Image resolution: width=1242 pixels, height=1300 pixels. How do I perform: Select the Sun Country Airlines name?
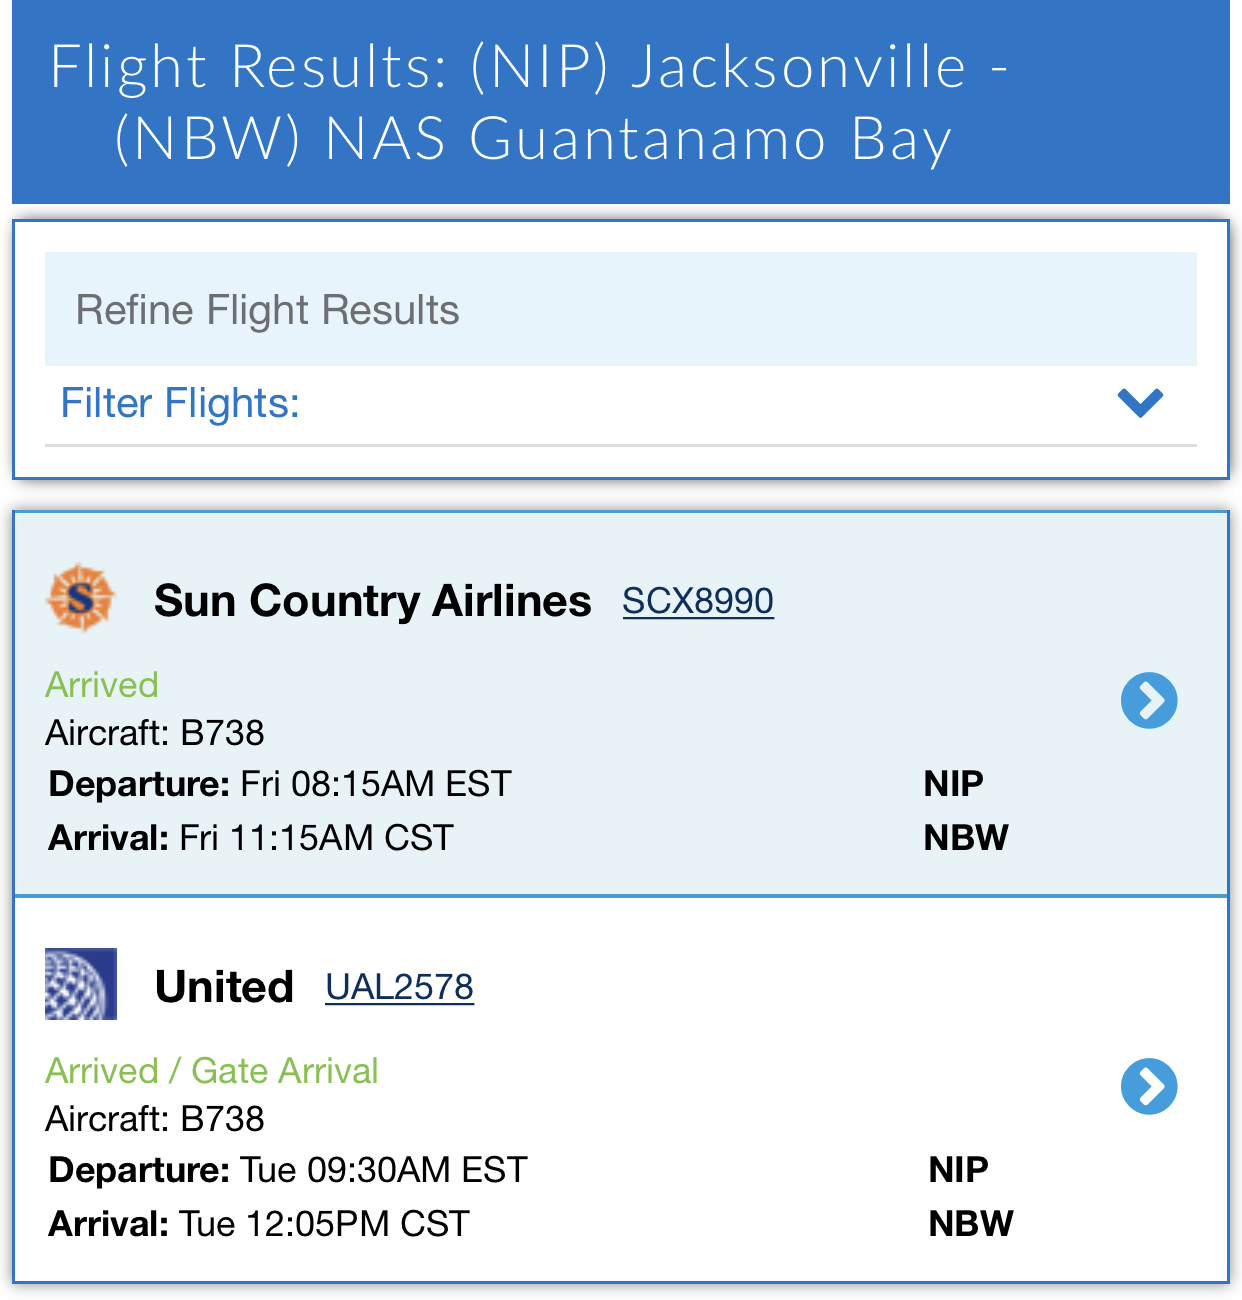pos(372,601)
